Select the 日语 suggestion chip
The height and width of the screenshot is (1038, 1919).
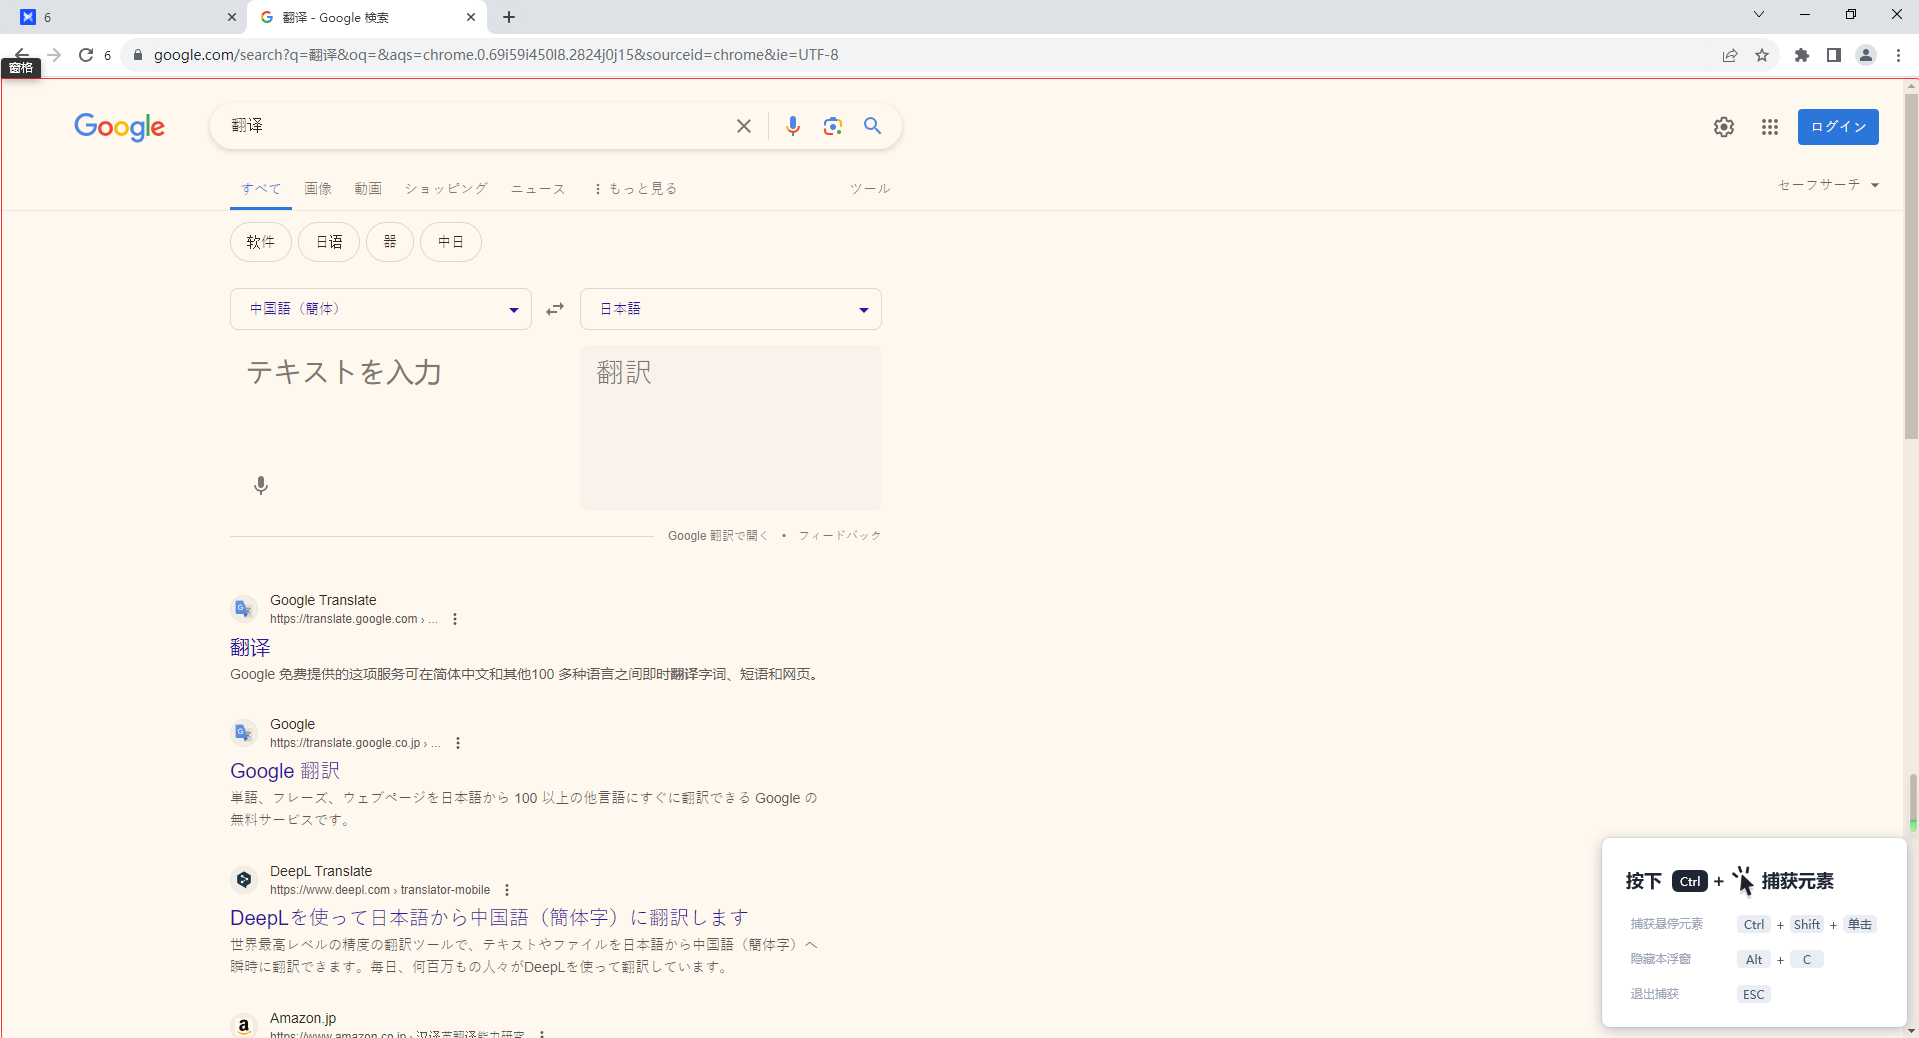pyautogui.click(x=328, y=242)
